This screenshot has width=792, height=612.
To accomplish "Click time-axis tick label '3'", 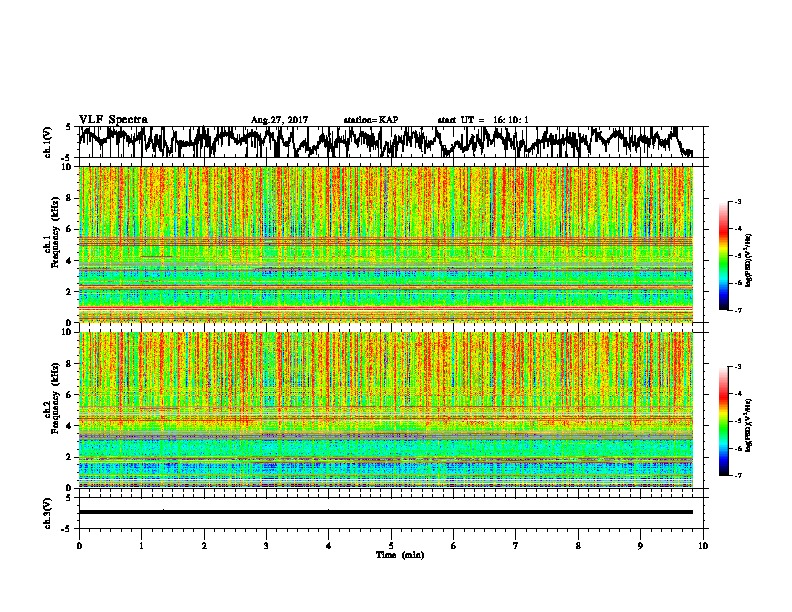I will 266,546.
